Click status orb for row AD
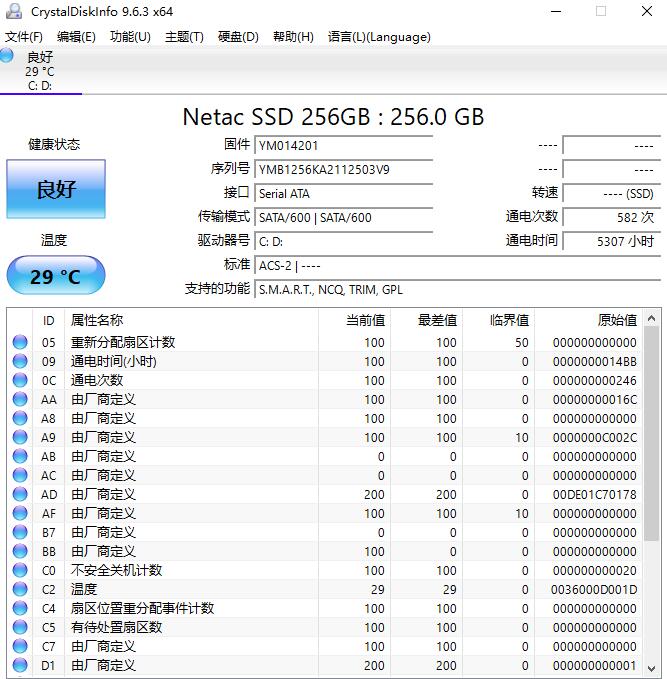The width and height of the screenshot is (667, 679). (x=20, y=494)
